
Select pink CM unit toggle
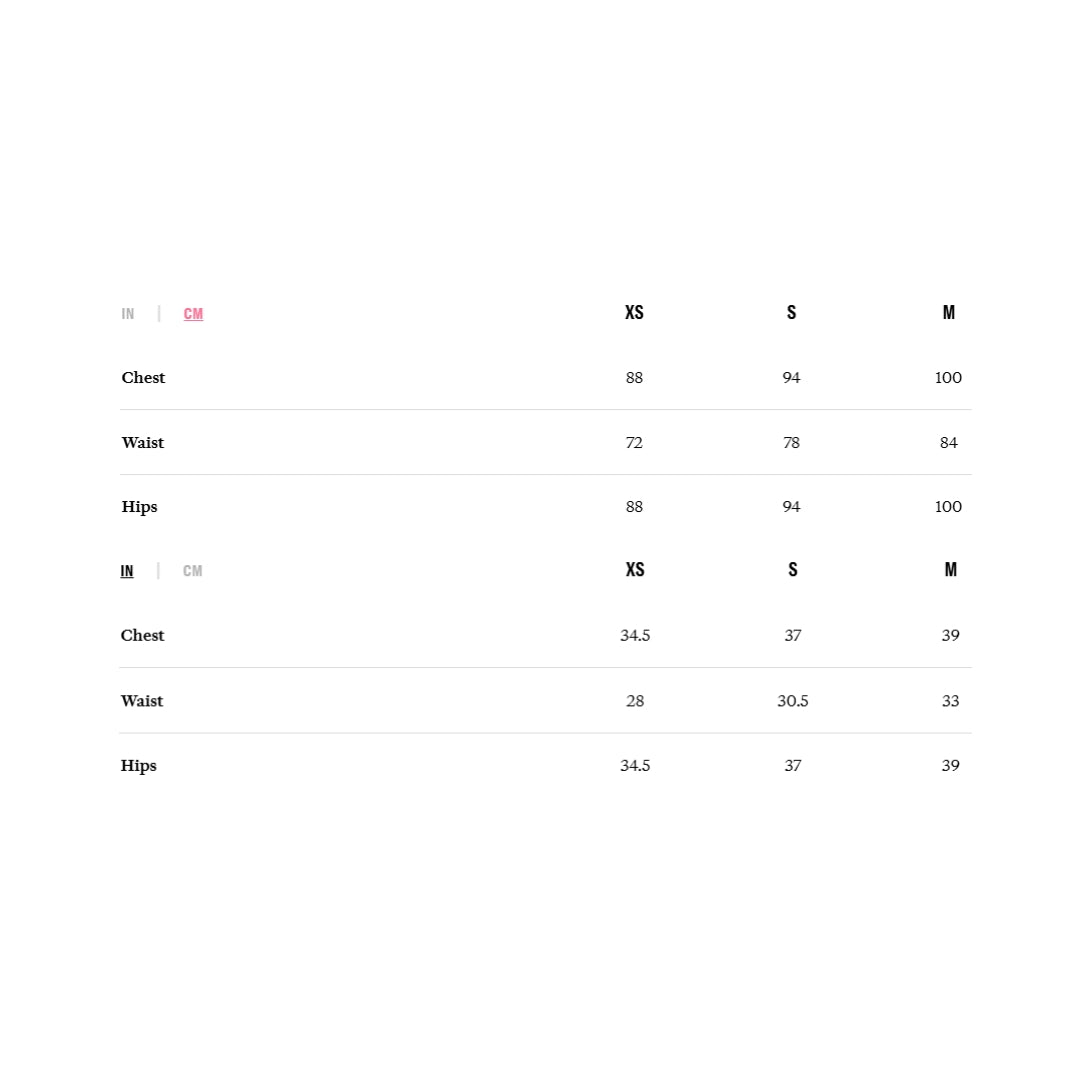(x=193, y=314)
